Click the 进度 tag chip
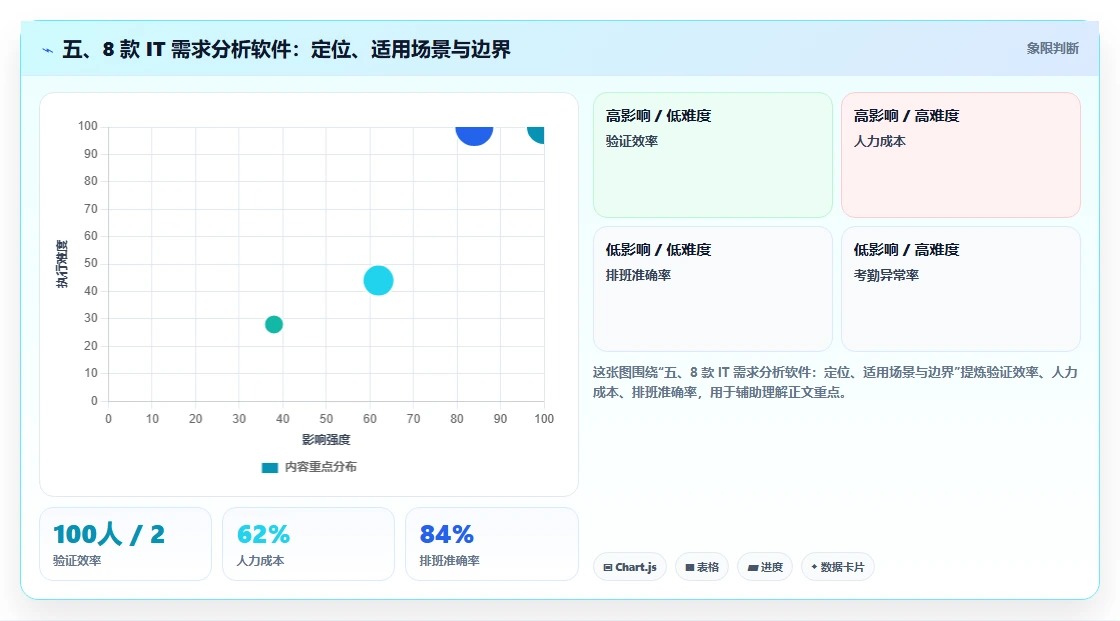The height and width of the screenshot is (621, 1120). point(765,567)
